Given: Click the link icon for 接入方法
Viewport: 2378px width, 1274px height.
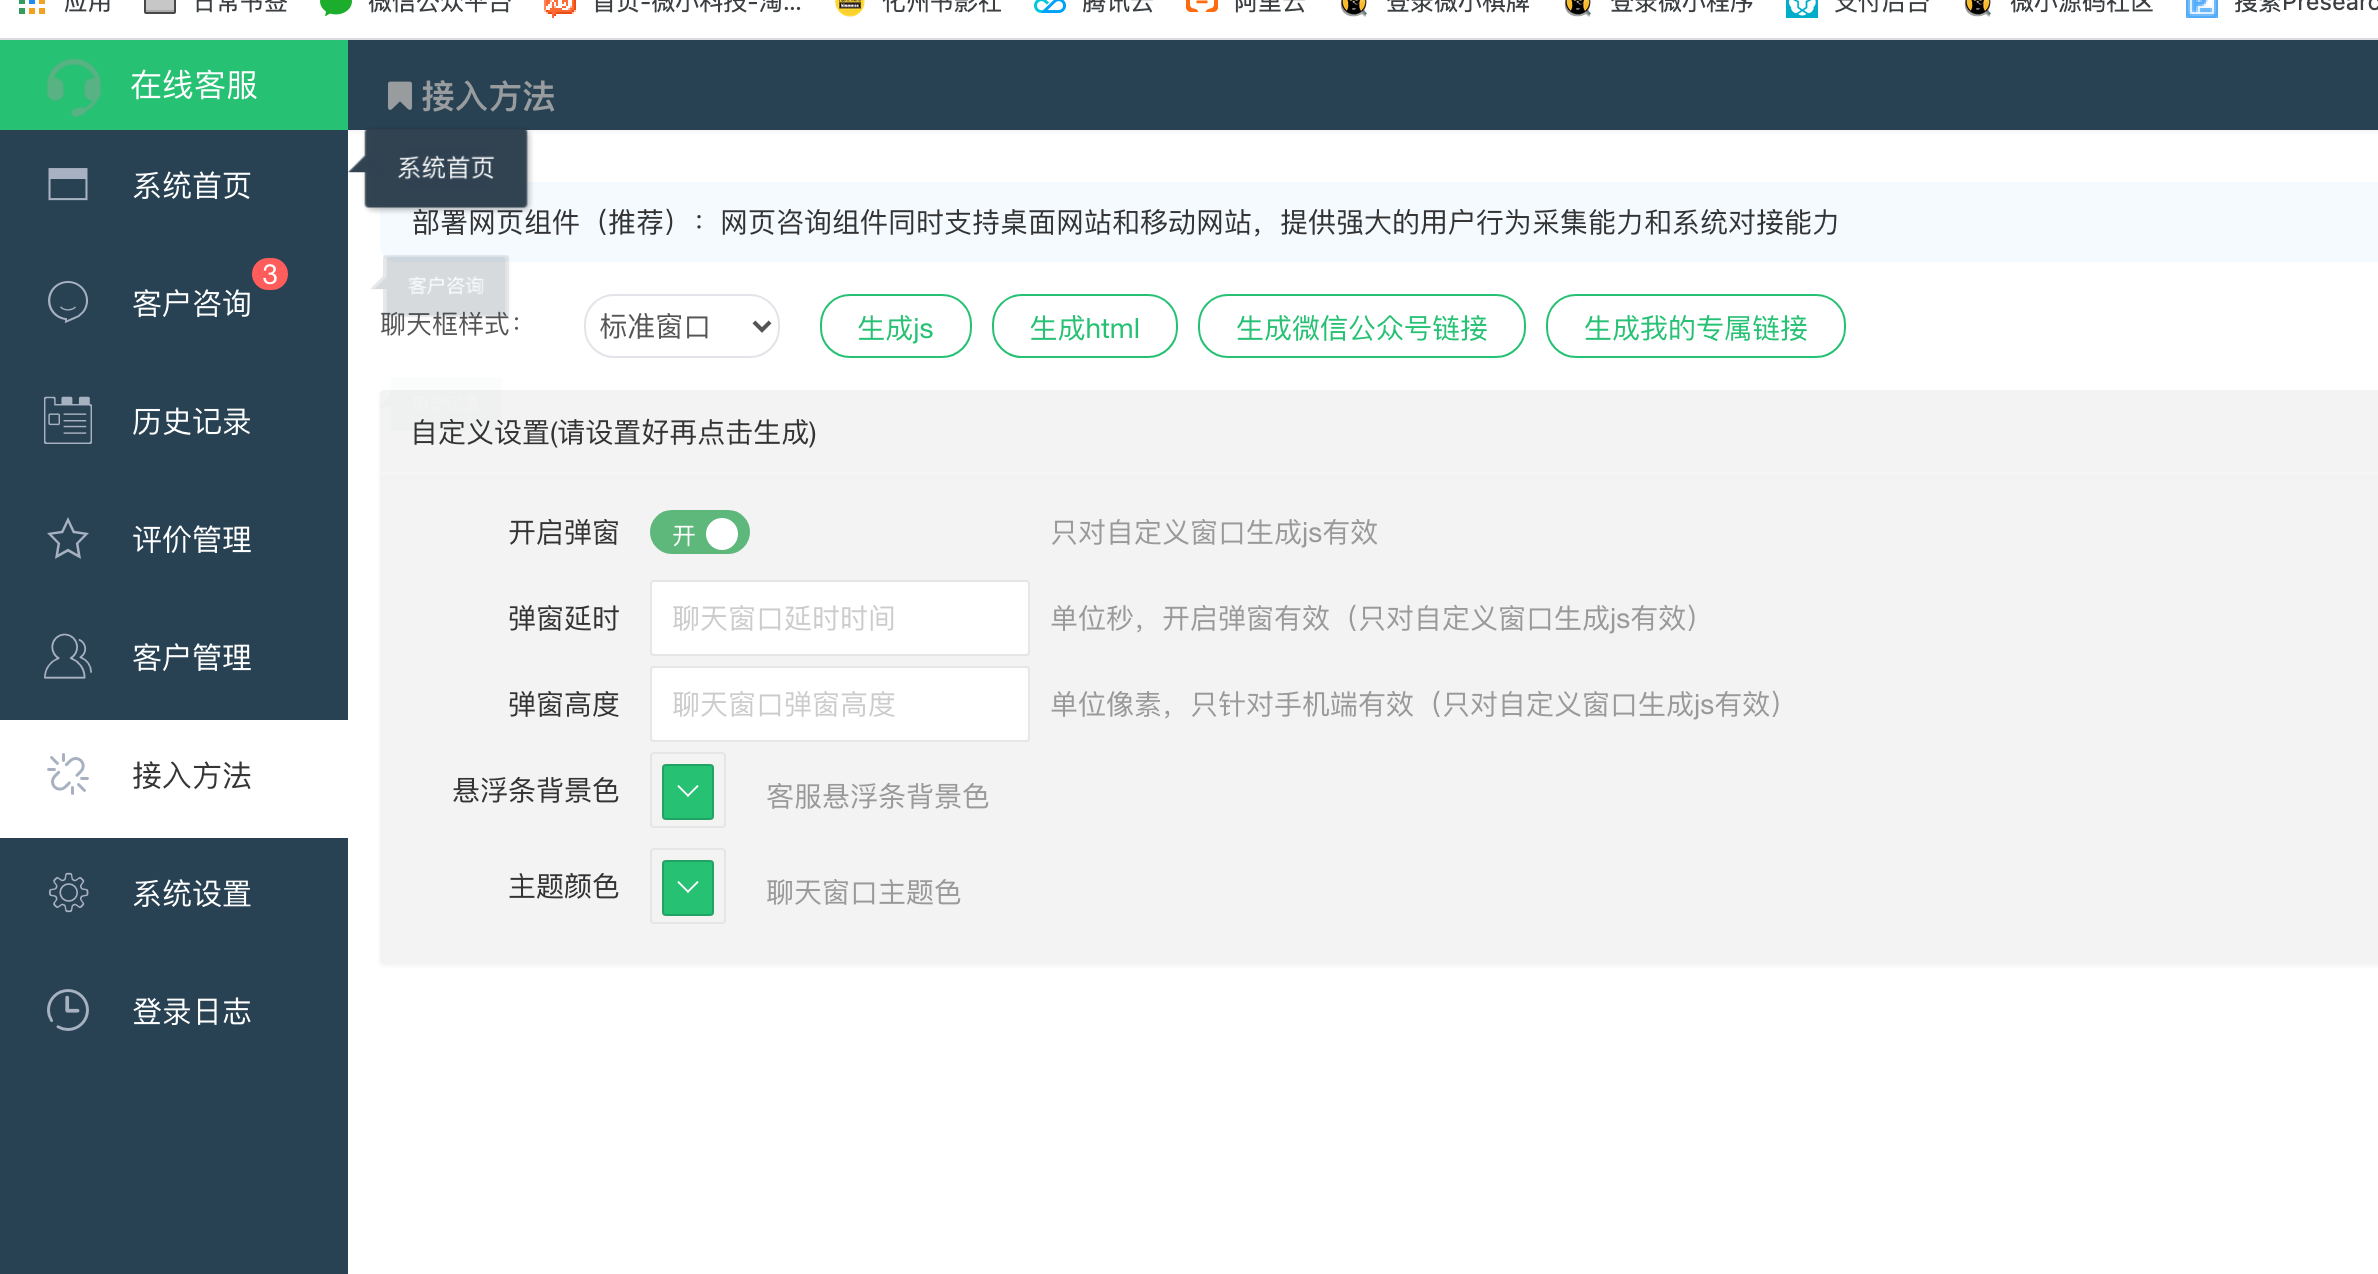Looking at the screenshot, I should point(68,774).
